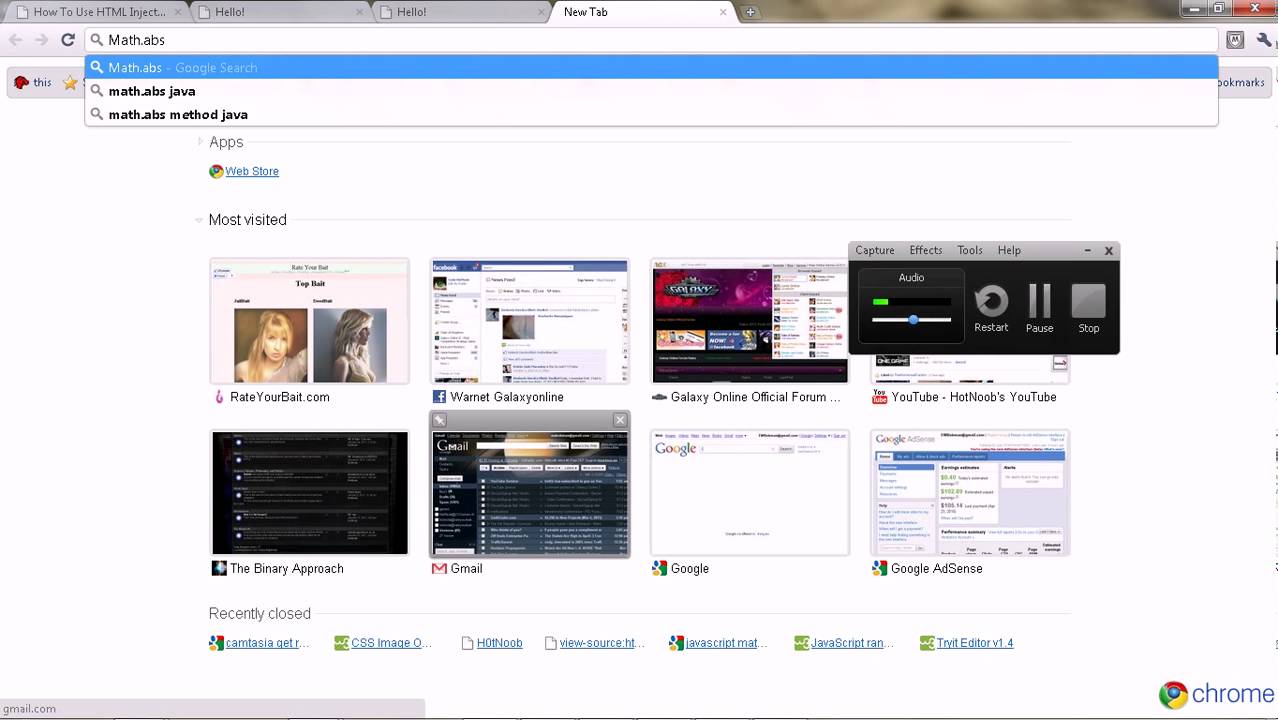This screenshot has width=1278, height=720.
Task: Open a new tab with the plus button
Action: click(750, 12)
